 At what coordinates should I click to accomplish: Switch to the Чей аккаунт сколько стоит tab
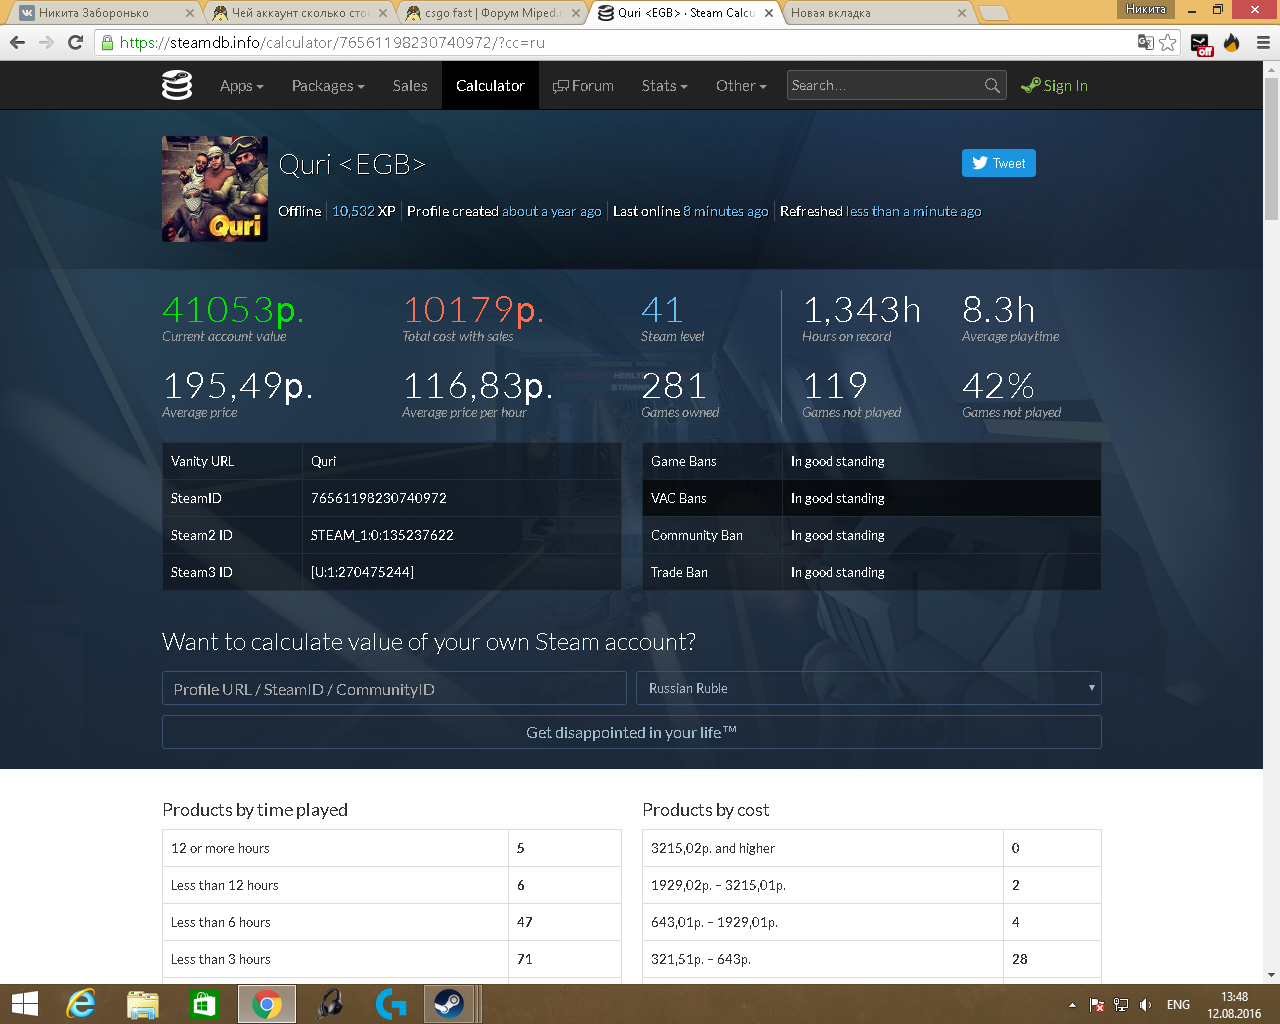tap(298, 13)
